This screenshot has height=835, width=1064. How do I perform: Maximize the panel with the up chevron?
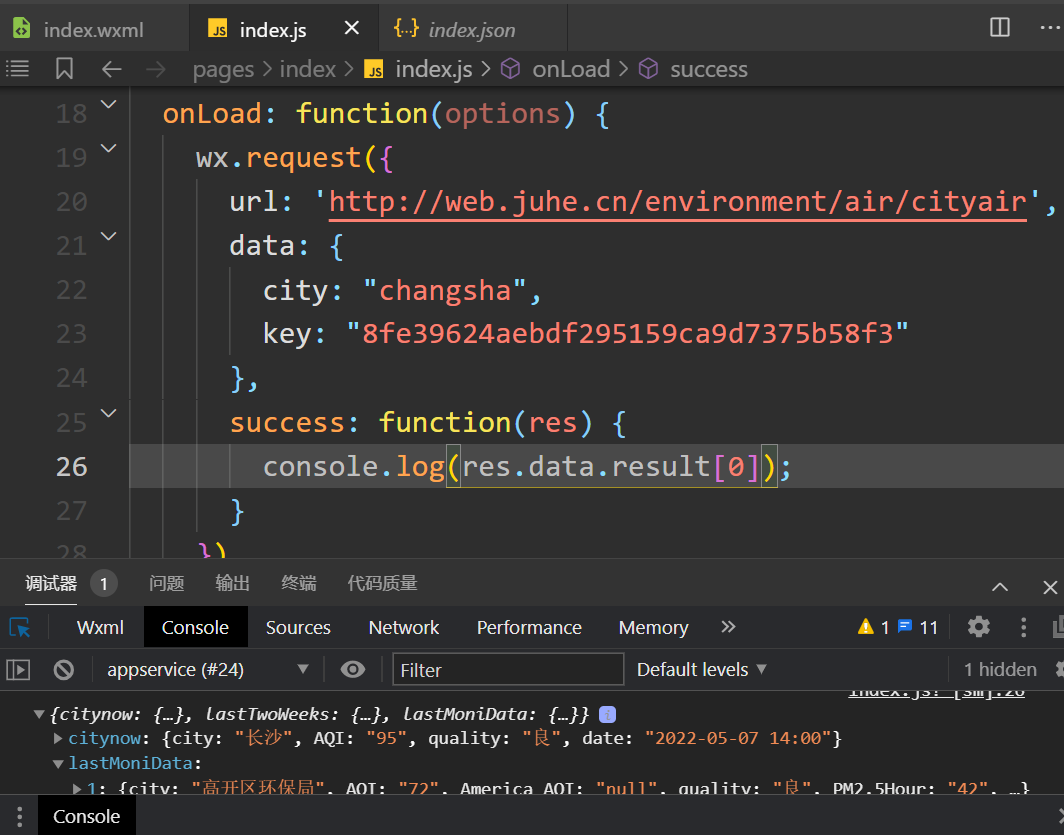click(1000, 587)
